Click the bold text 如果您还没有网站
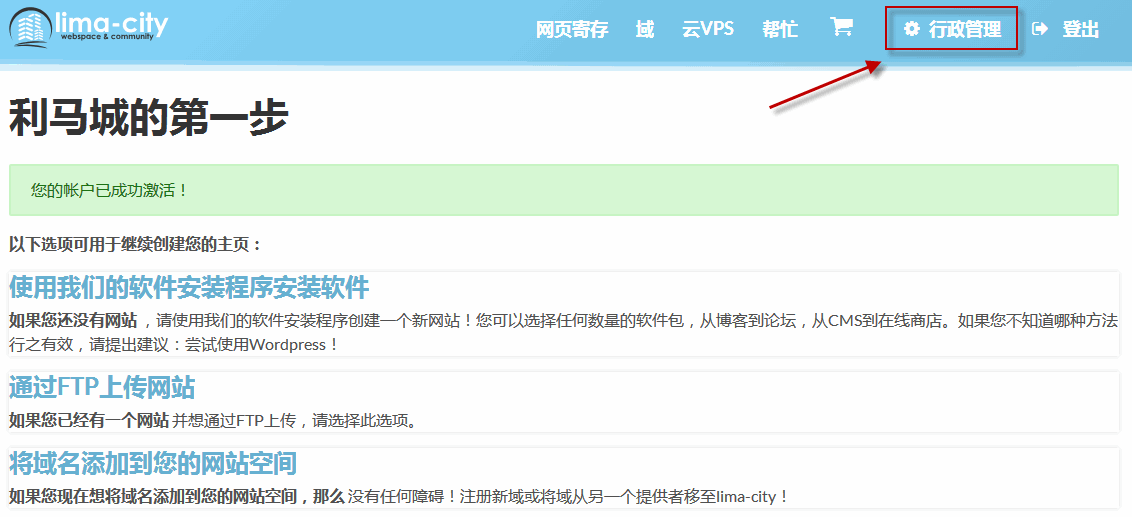The width and height of the screenshot is (1132, 517). tap(74, 321)
